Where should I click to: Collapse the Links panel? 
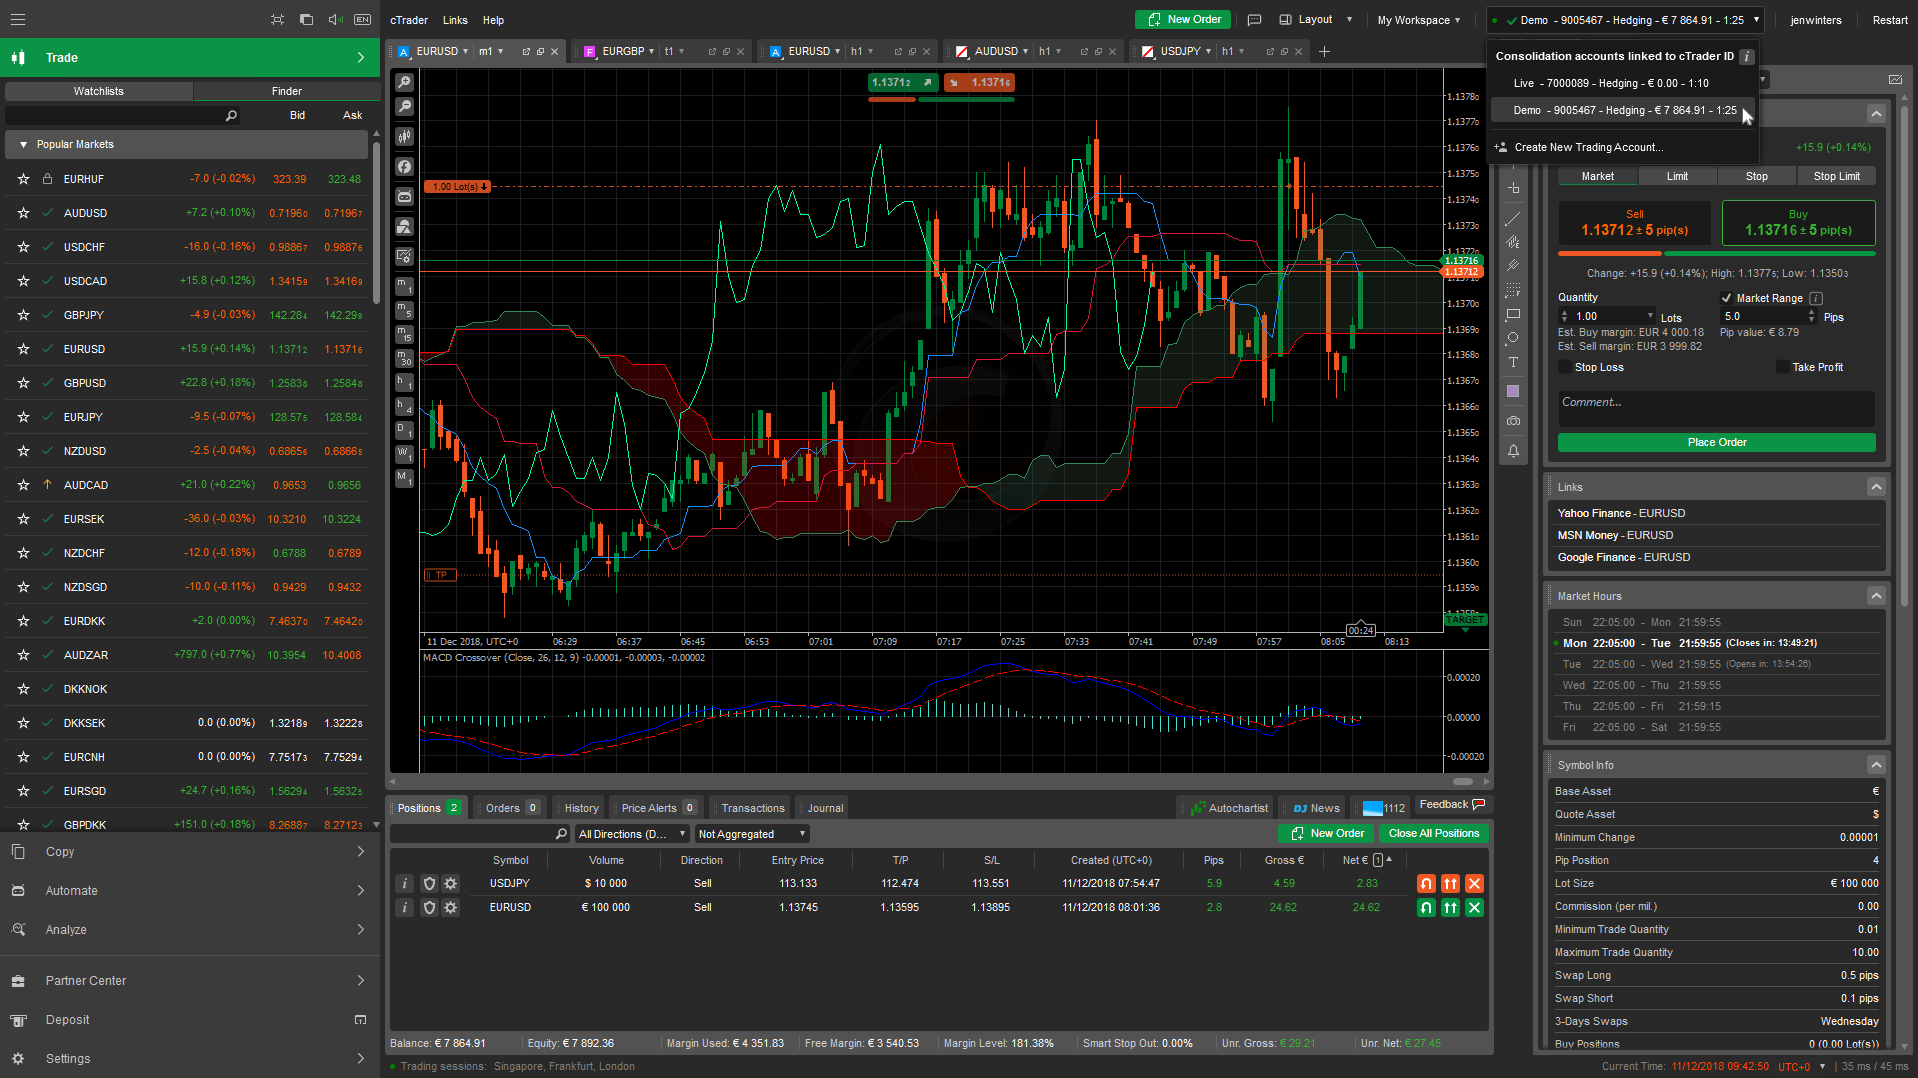(x=1876, y=487)
